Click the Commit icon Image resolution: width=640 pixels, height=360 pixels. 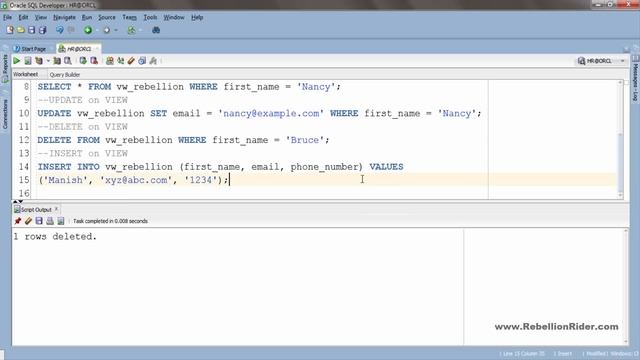[83, 61]
